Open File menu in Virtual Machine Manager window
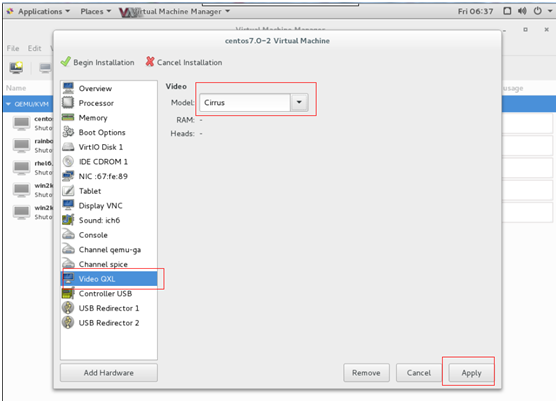This screenshot has height=403, width=558. click(x=13, y=48)
